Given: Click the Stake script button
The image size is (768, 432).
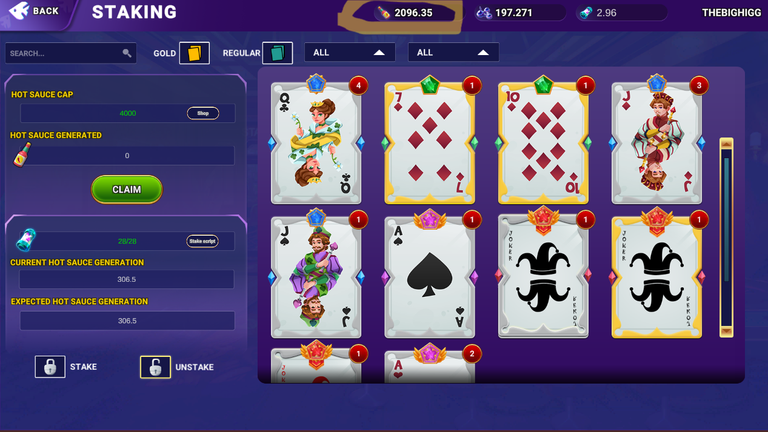Looking at the screenshot, I should click(202, 241).
